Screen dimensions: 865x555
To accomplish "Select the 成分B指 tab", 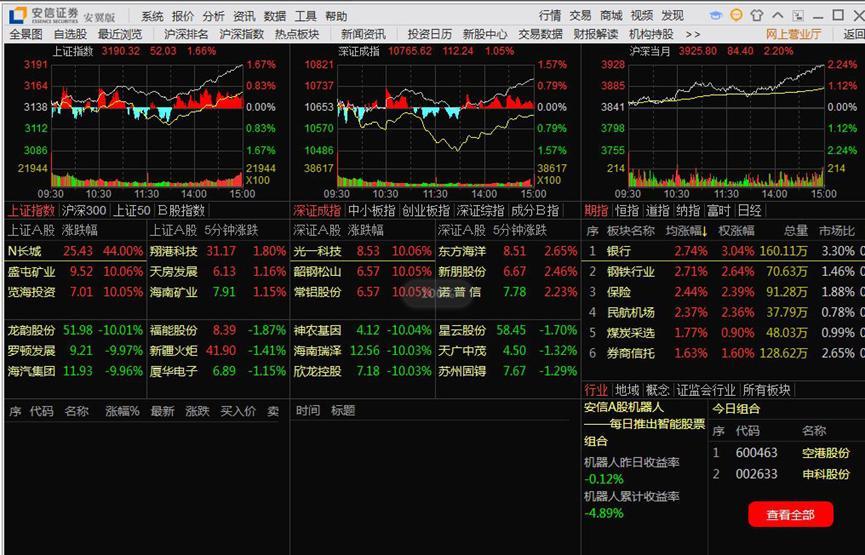I will point(535,210).
